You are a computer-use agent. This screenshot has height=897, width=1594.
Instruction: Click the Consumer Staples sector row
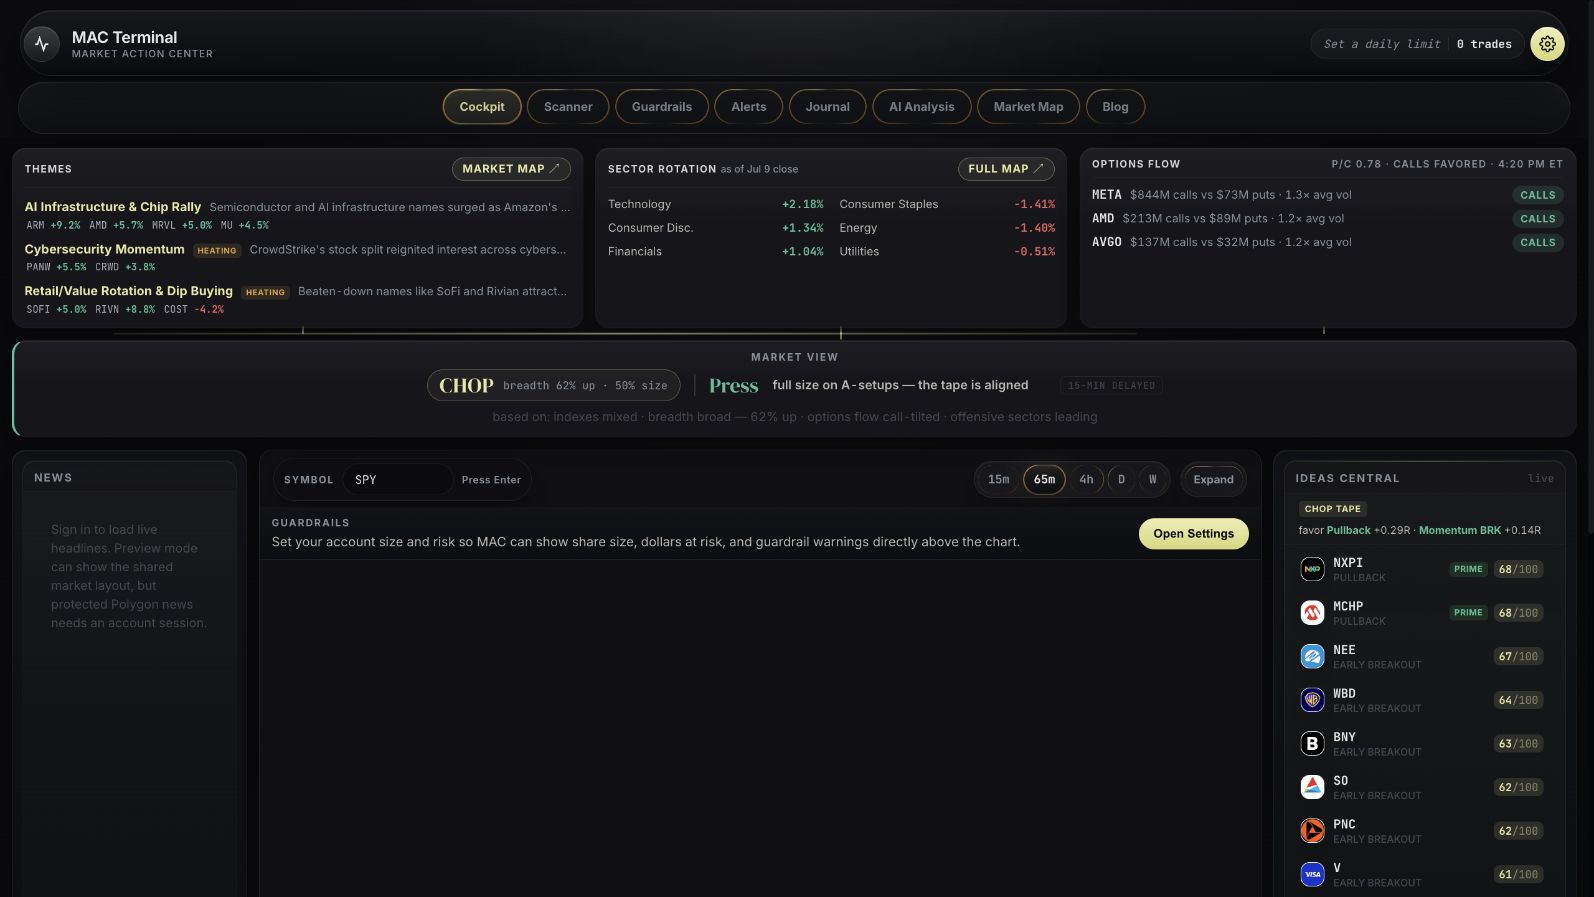click(947, 204)
